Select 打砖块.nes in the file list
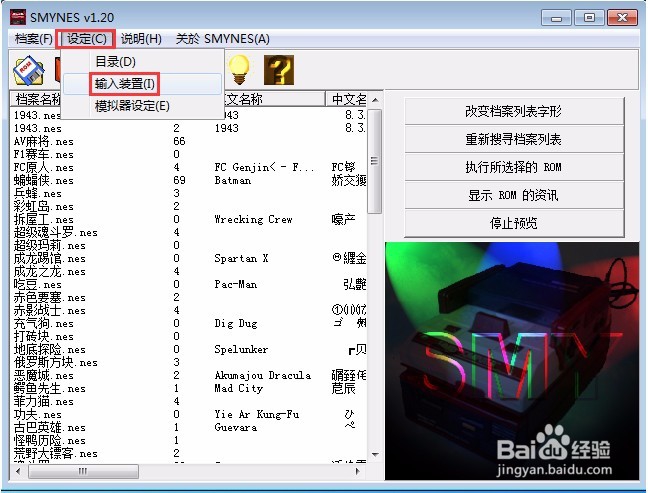648x493 pixels. pyautogui.click(x=44, y=336)
